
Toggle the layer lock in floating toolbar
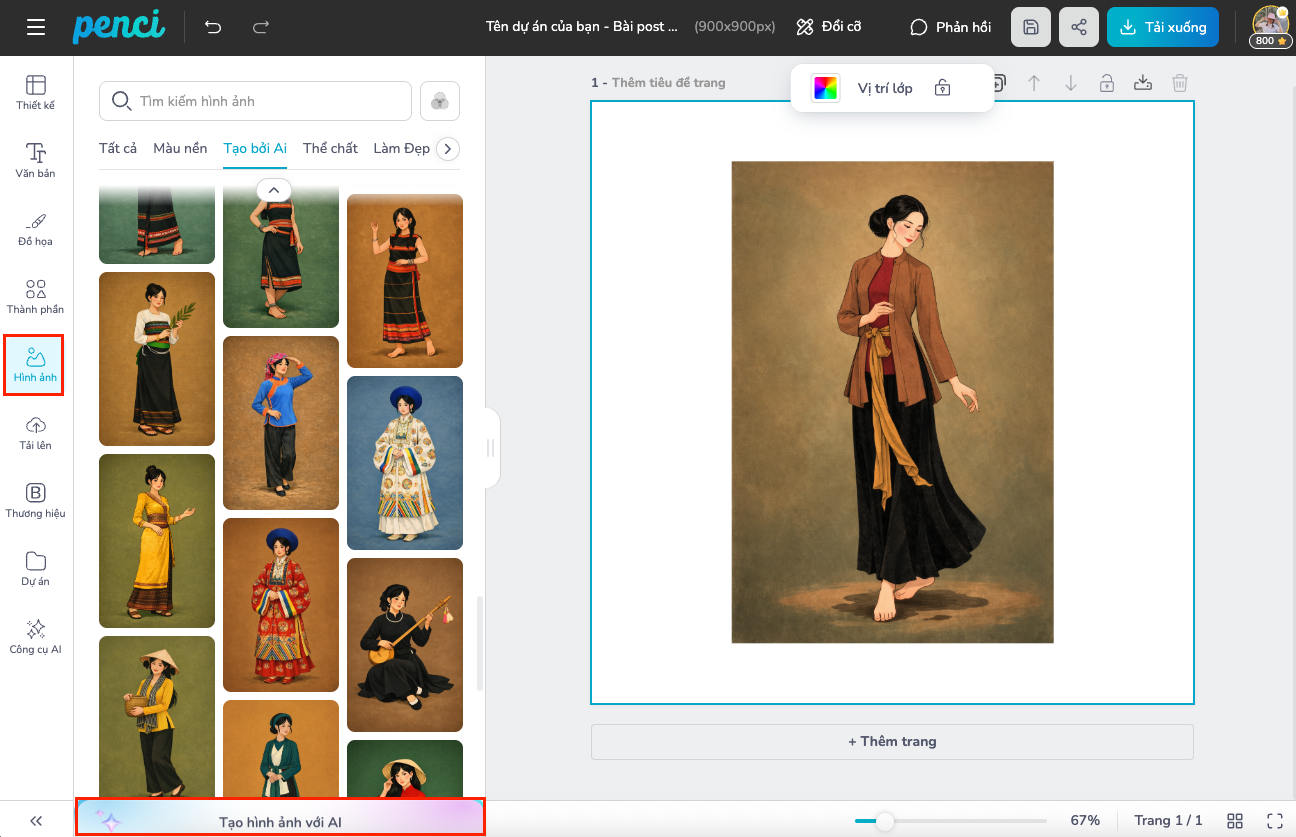(x=942, y=88)
